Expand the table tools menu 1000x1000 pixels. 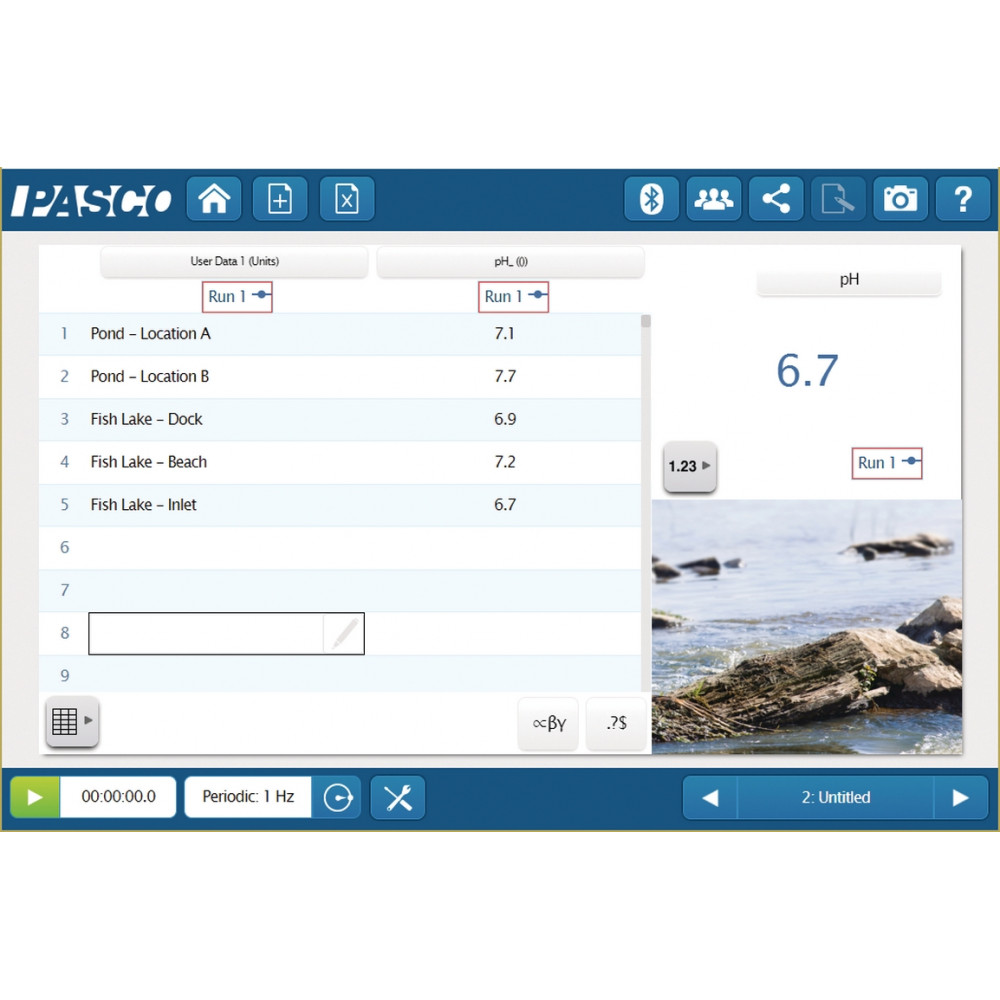71,721
